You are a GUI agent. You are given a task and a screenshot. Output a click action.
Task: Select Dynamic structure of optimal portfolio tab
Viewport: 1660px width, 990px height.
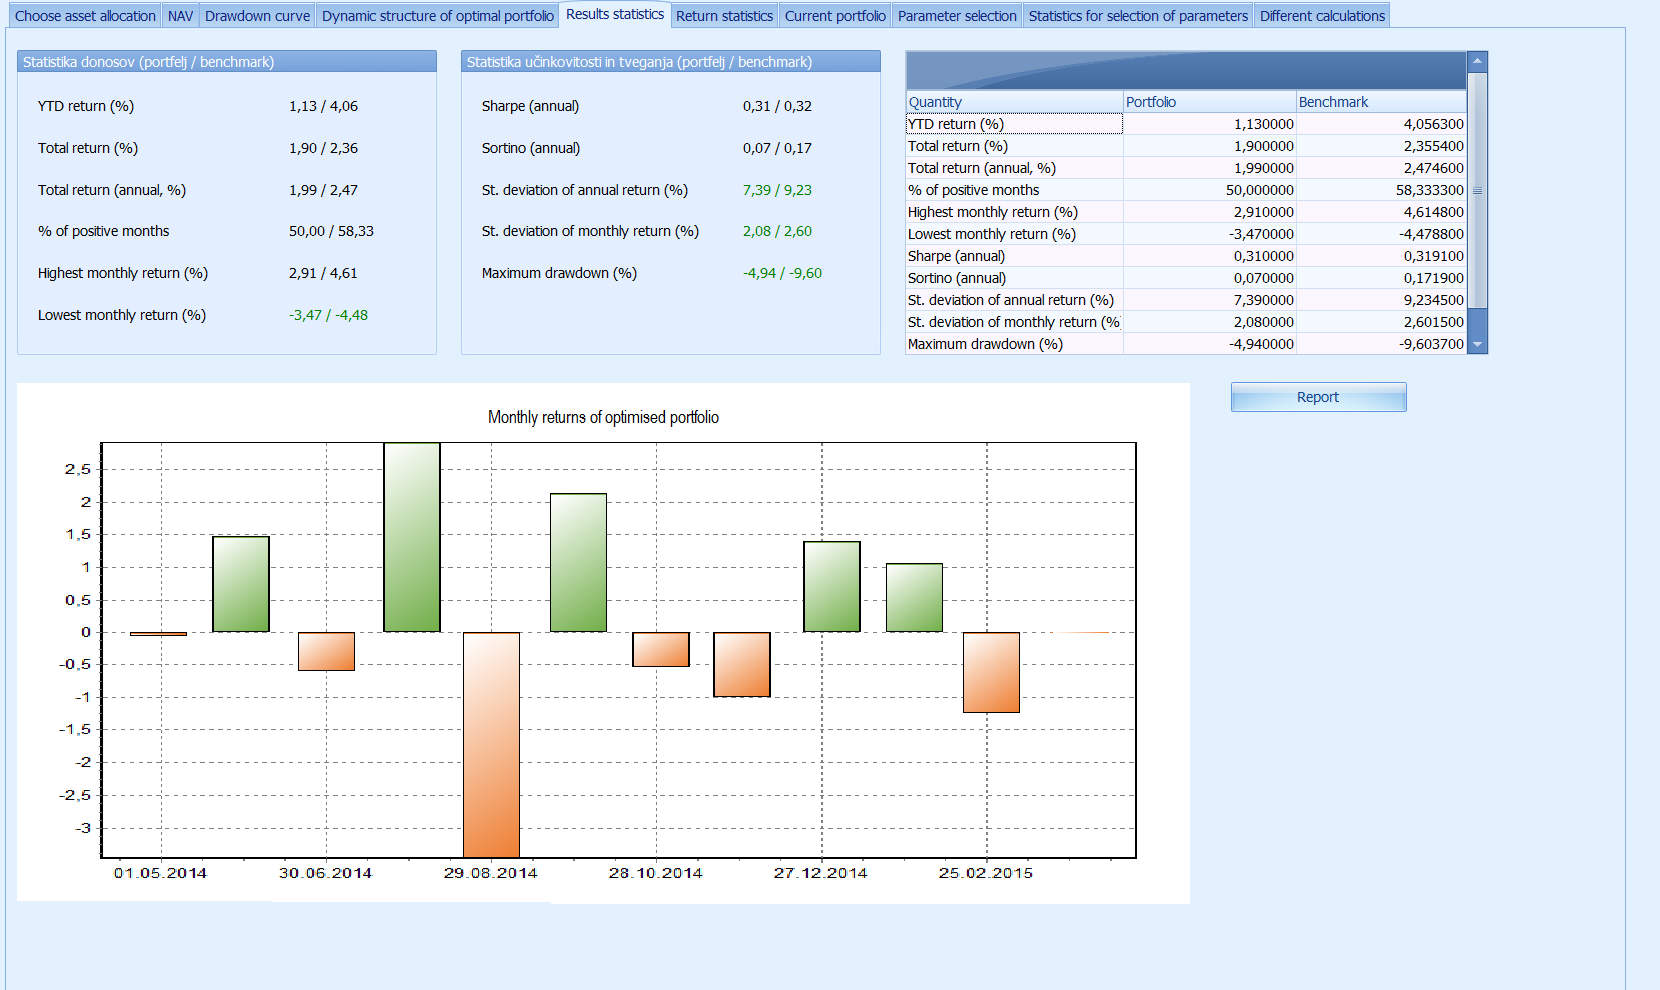(437, 16)
